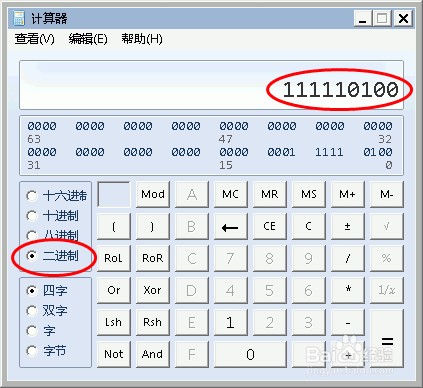Click the equals (=) button
The image size is (423, 388).
pos(387,338)
